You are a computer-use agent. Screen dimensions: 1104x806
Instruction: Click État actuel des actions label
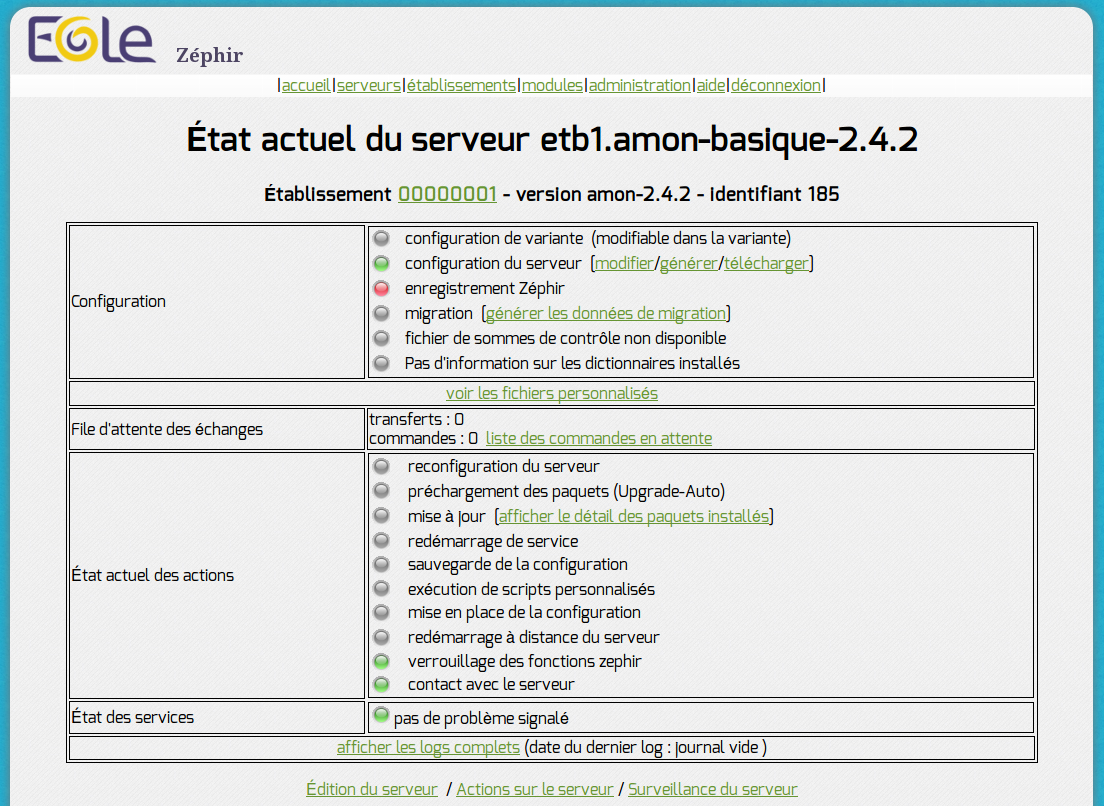(152, 575)
